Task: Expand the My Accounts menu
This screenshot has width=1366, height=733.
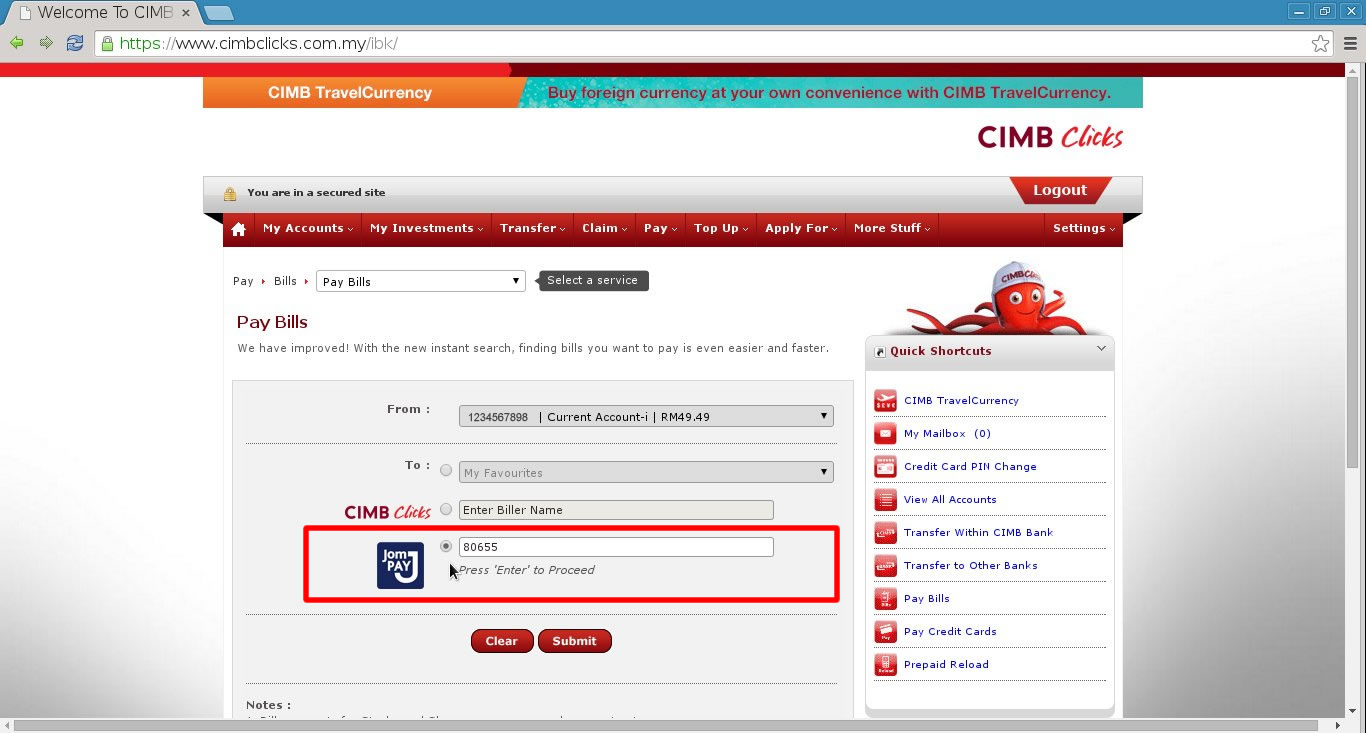Action: tap(308, 229)
